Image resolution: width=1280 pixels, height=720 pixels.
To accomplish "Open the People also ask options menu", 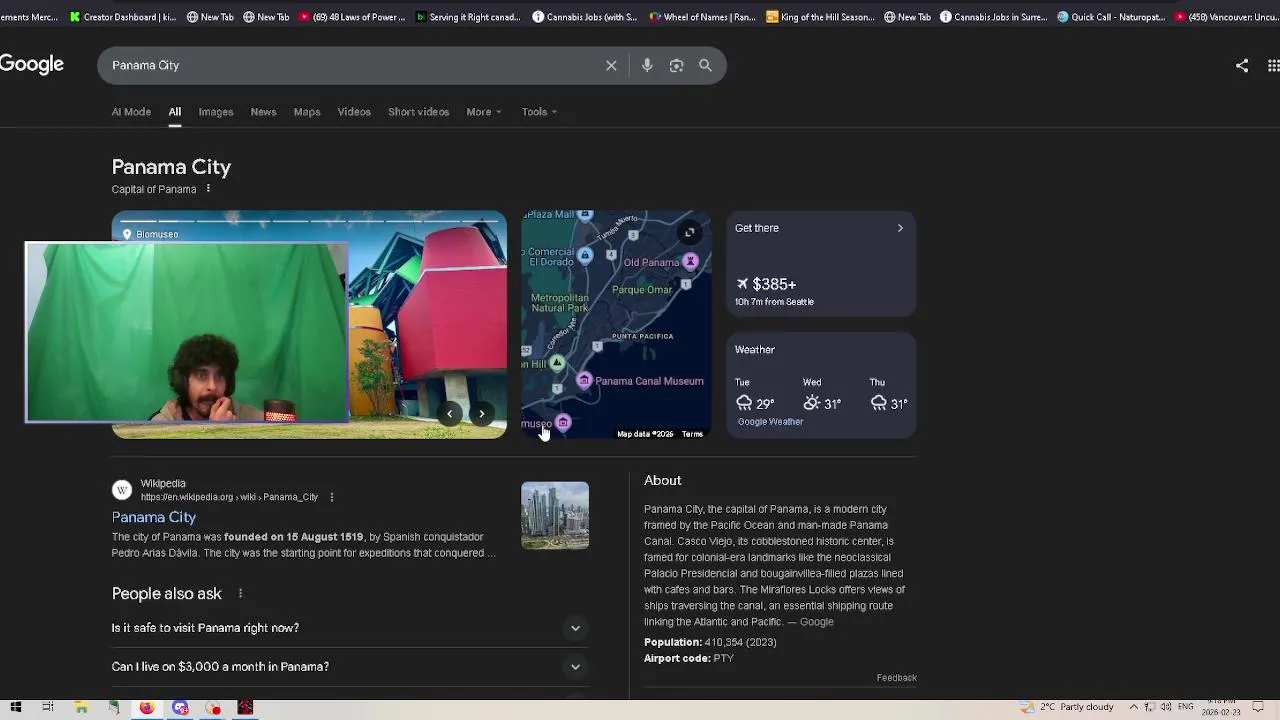I will pyautogui.click(x=240, y=594).
